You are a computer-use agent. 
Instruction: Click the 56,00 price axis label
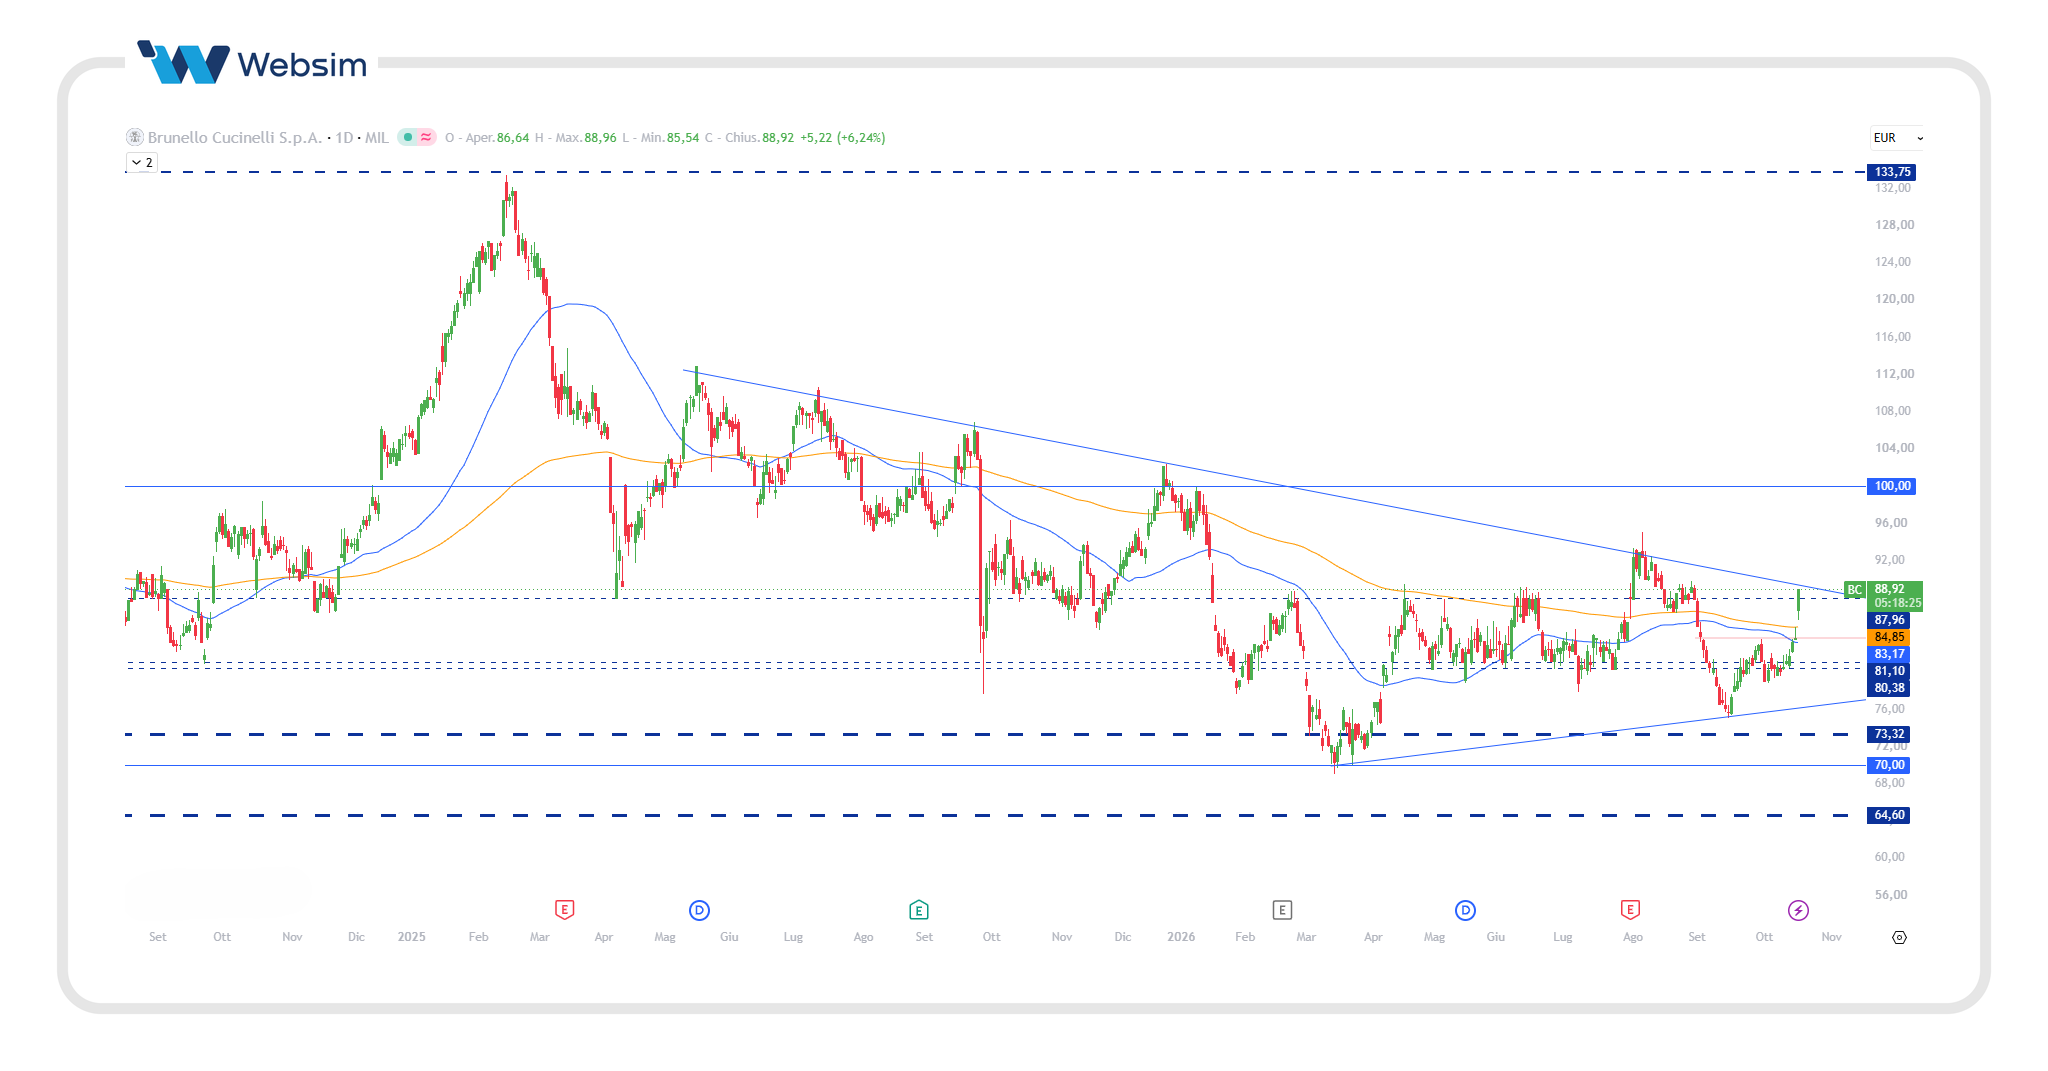(x=1890, y=895)
